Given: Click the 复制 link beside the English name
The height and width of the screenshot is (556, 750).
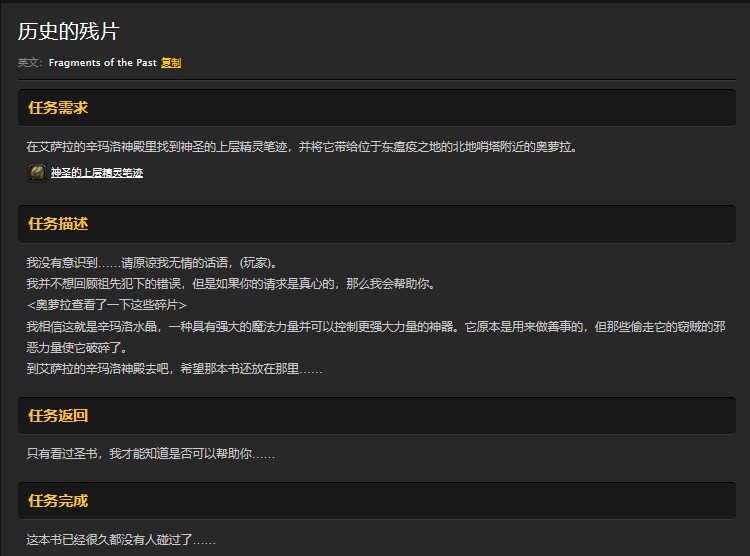Looking at the screenshot, I should pos(171,62).
